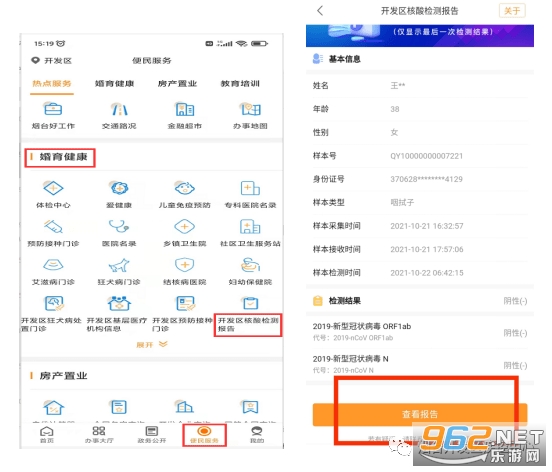
Task: Select 教育培训 category tab
Action: coord(240,84)
